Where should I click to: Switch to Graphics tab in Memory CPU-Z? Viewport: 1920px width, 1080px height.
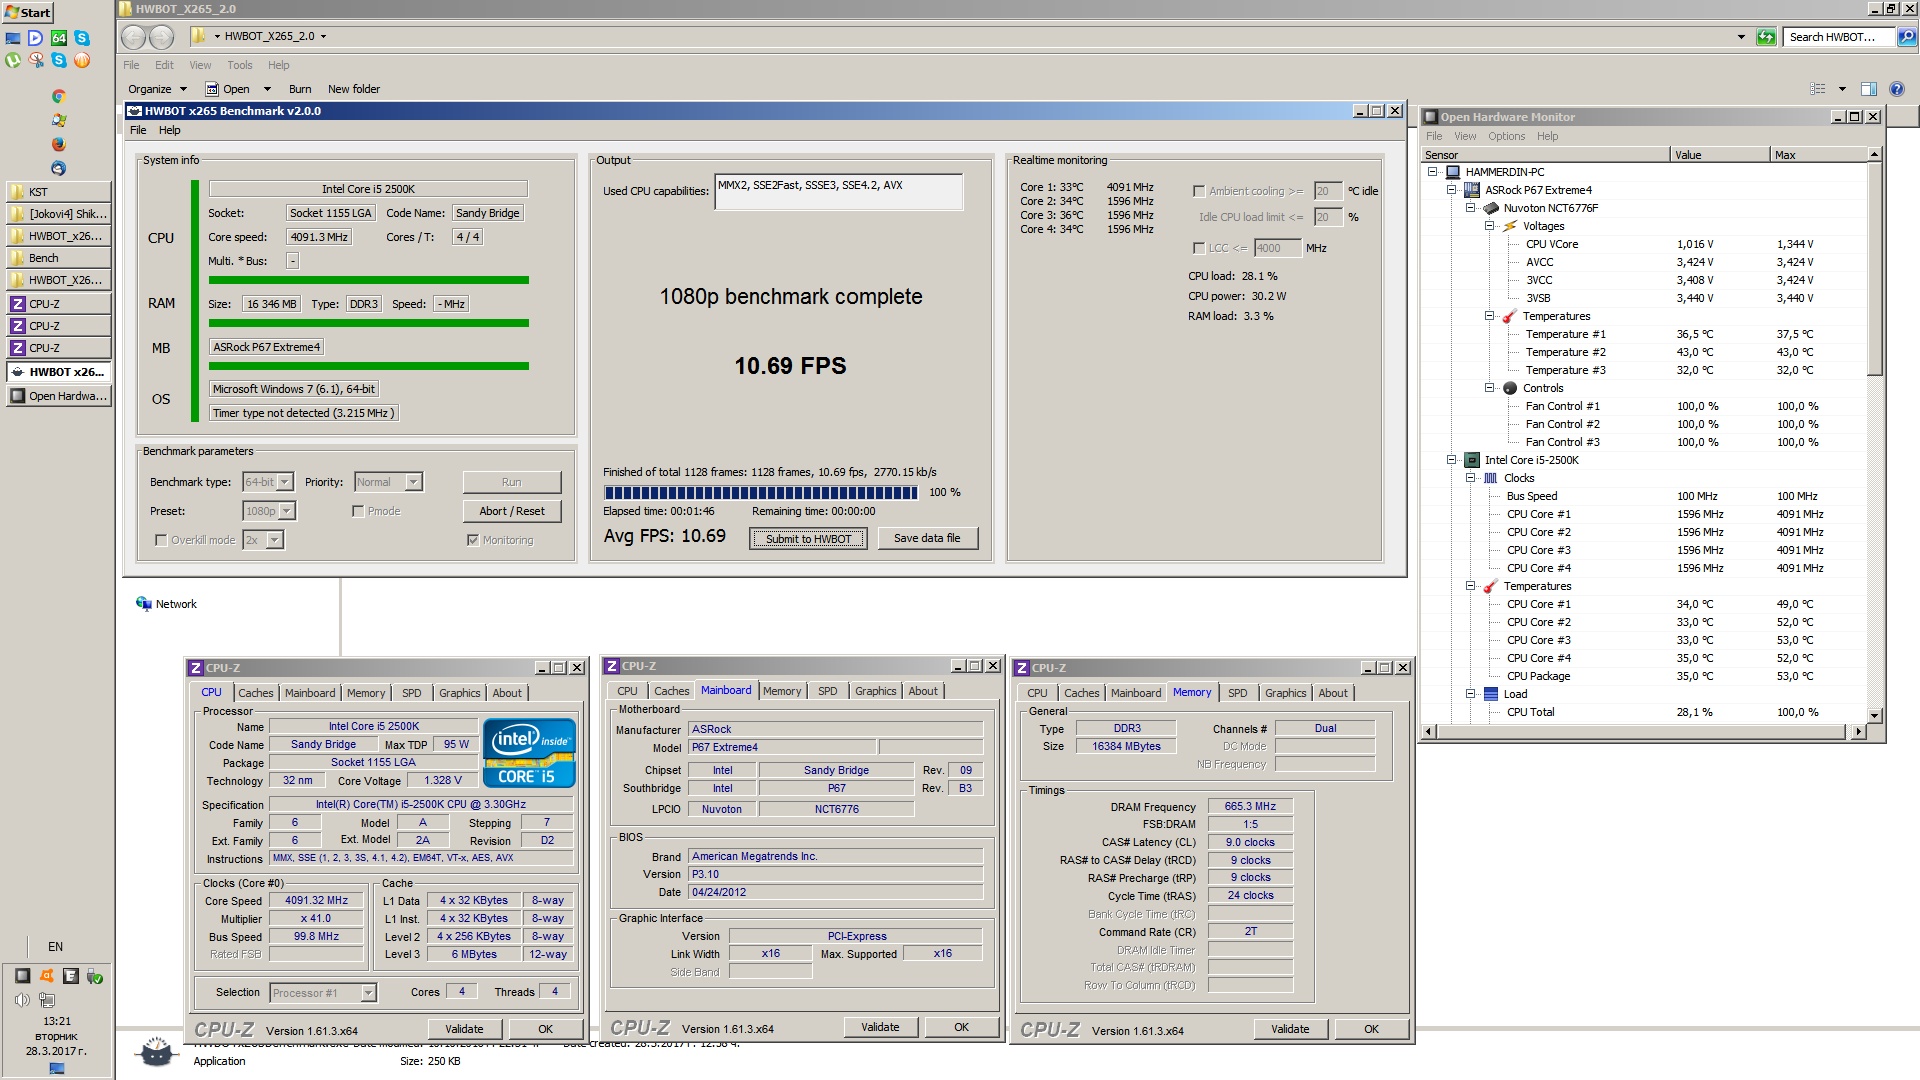[x=1285, y=693]
